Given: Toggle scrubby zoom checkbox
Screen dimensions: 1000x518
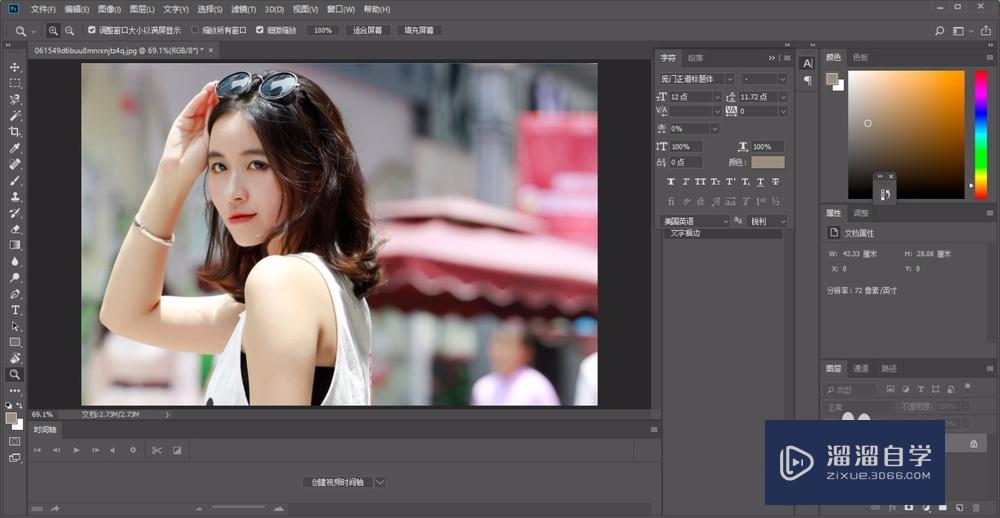Looking at the screenshot, I should coord(260,31).
